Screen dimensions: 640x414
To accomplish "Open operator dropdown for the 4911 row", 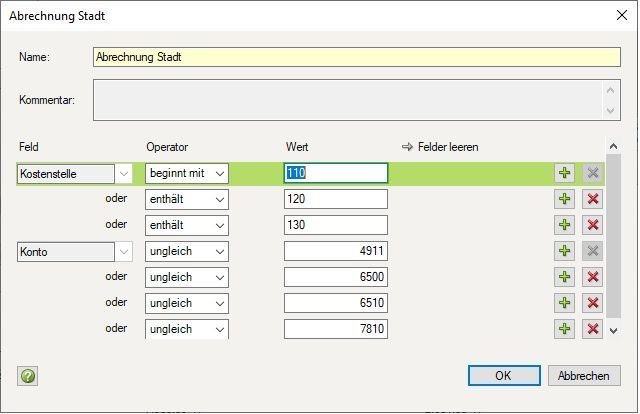I will 219,251.
